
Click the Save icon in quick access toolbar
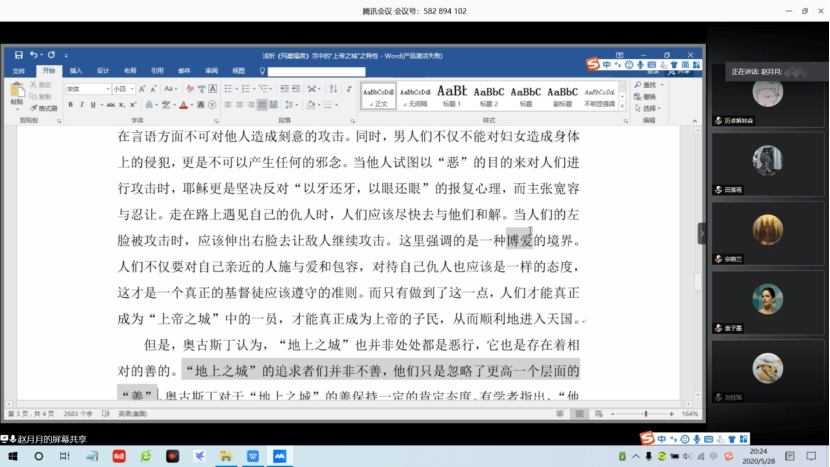[x=19, y=55]
